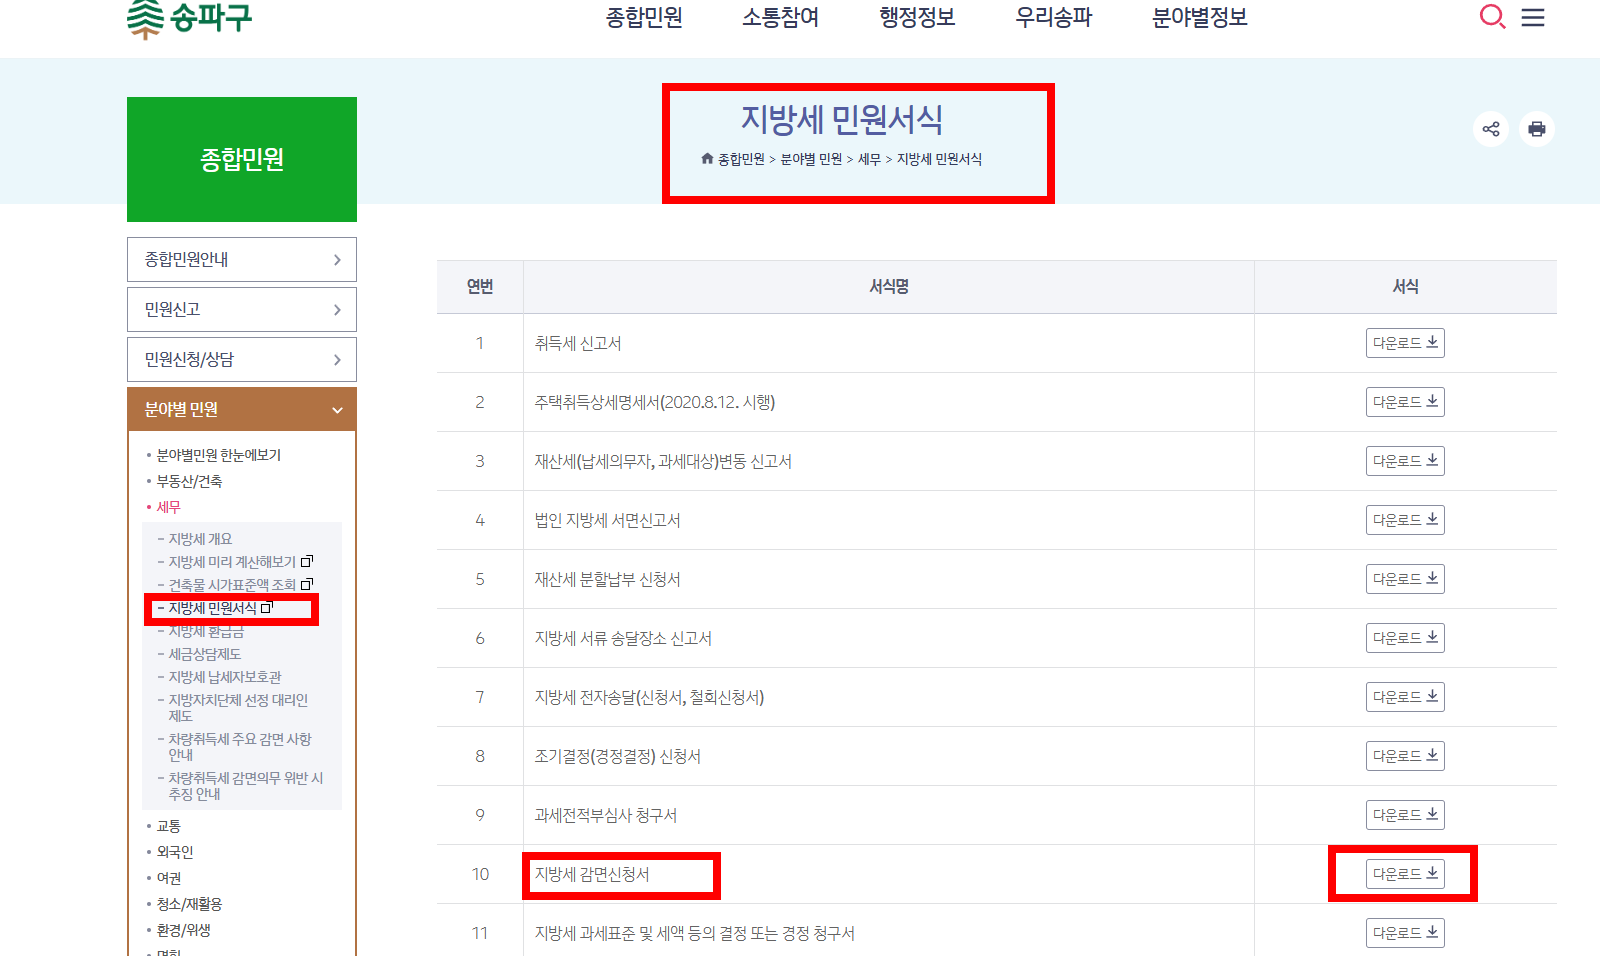
Task: Download 지방세 서류 송달장소 신고서
Action: pyautogui.click(x=1405, y=638)
